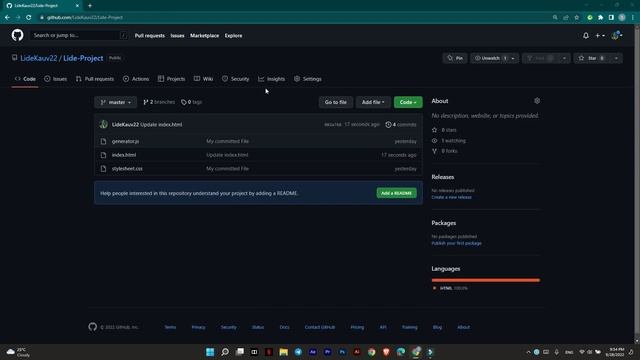Open Telegram from the taskbar
The height and width of the screenshot is (360, 640).
click(298, 352)
